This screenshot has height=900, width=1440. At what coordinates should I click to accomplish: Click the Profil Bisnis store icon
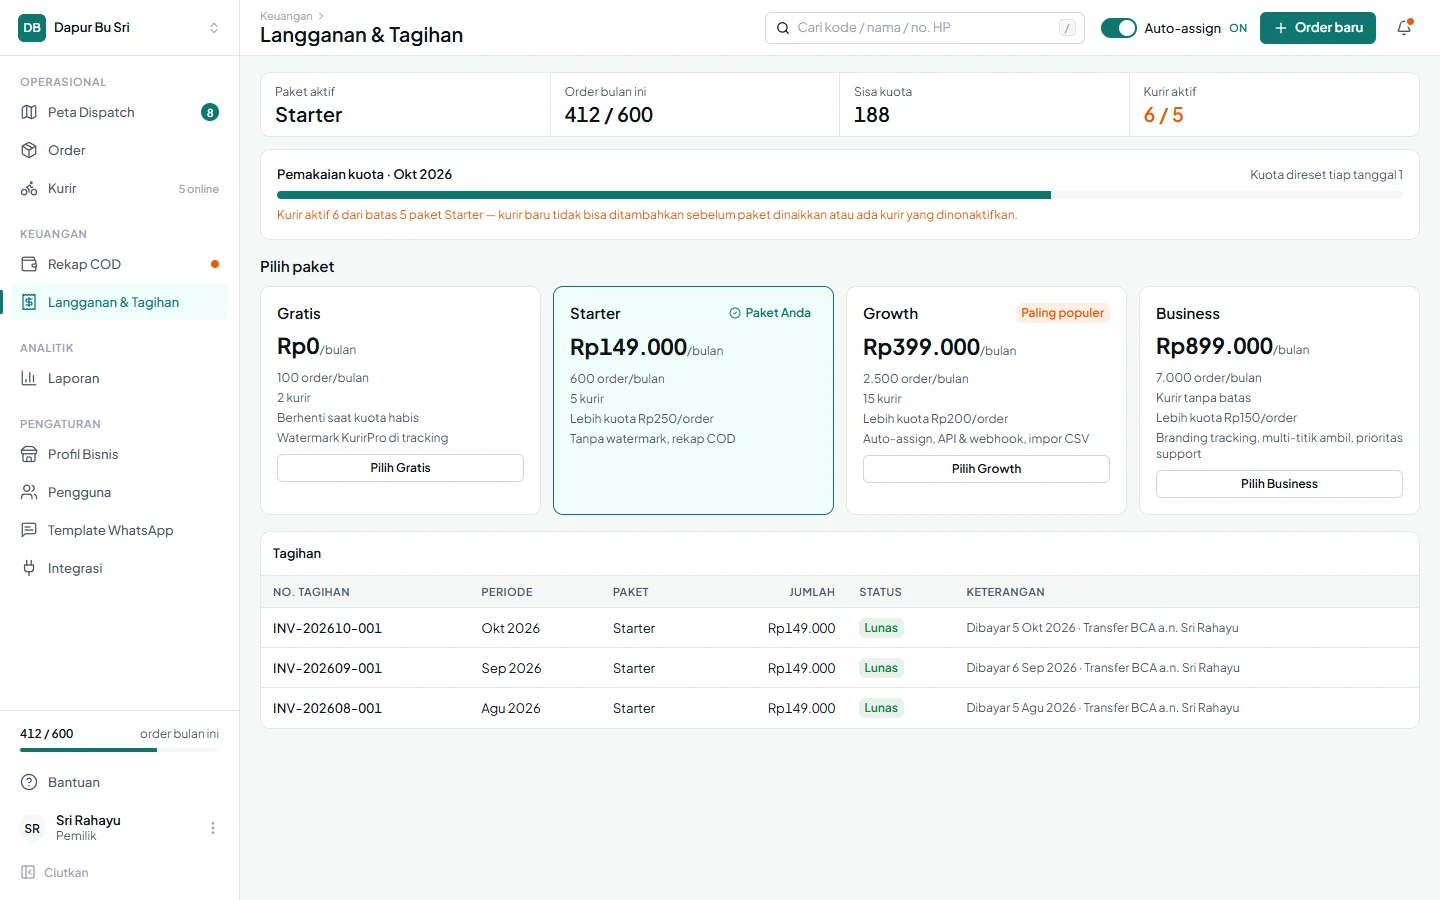pyautogui.click(x=29, y=454)
